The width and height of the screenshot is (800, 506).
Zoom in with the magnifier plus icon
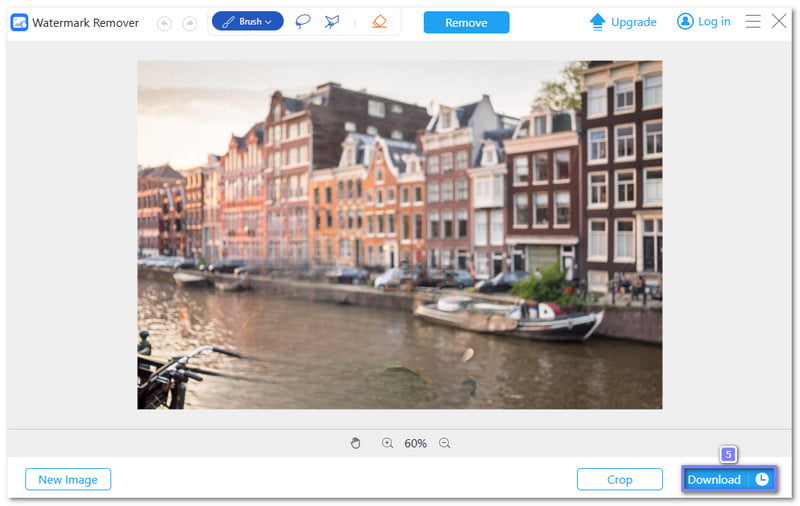click(387, 443)
